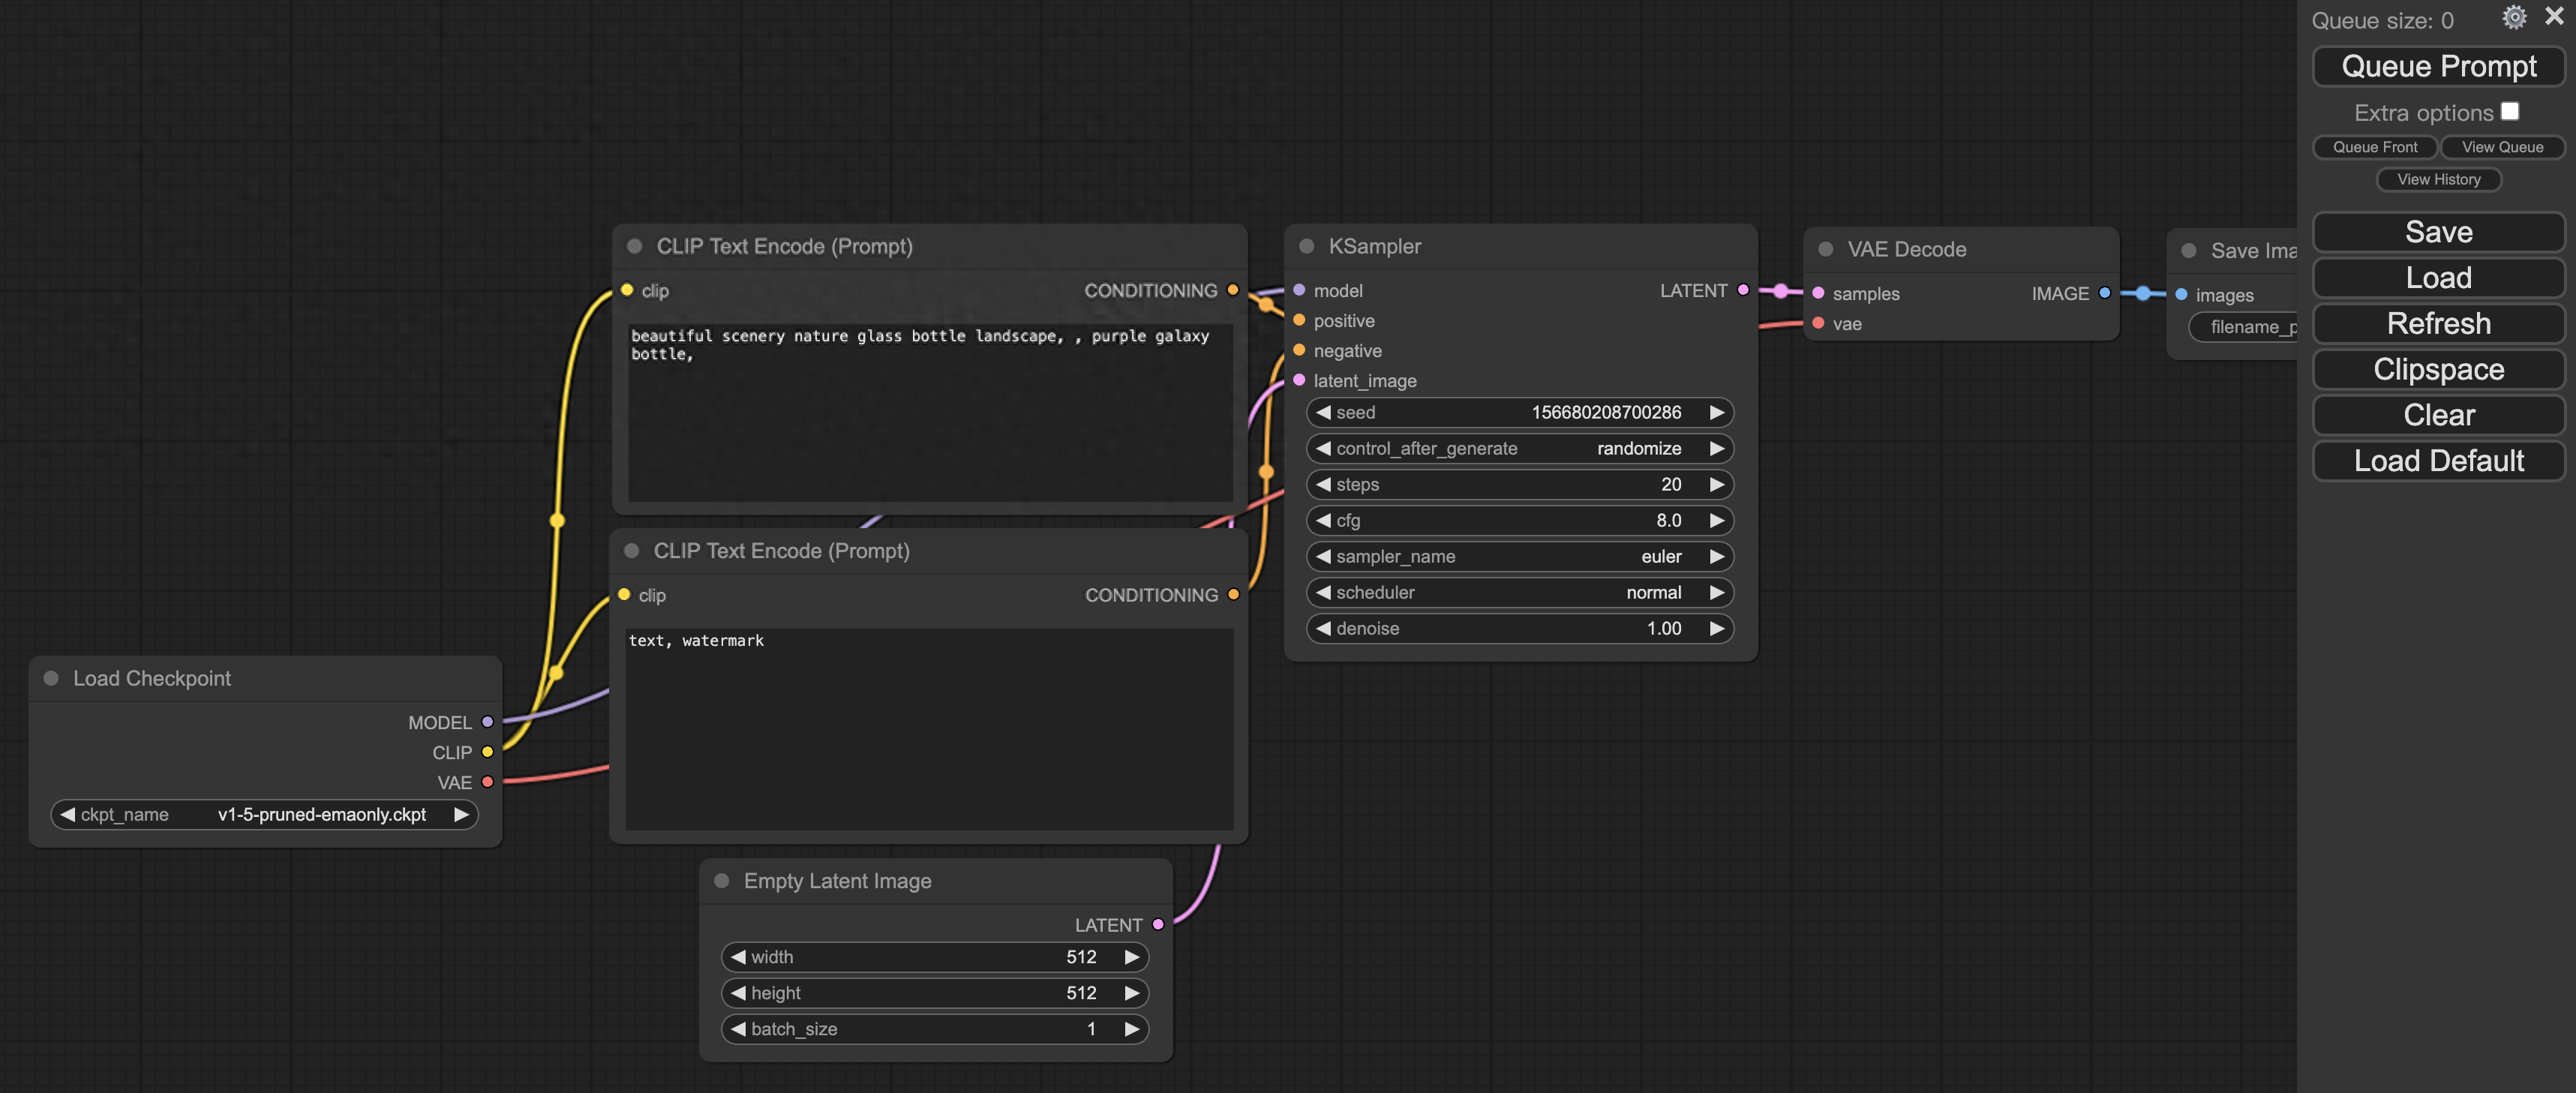The height and width of the screenshot is (1093, 2576).
Task: Click the Load Checkpoint VAE output slot
Action: point(487,782)
